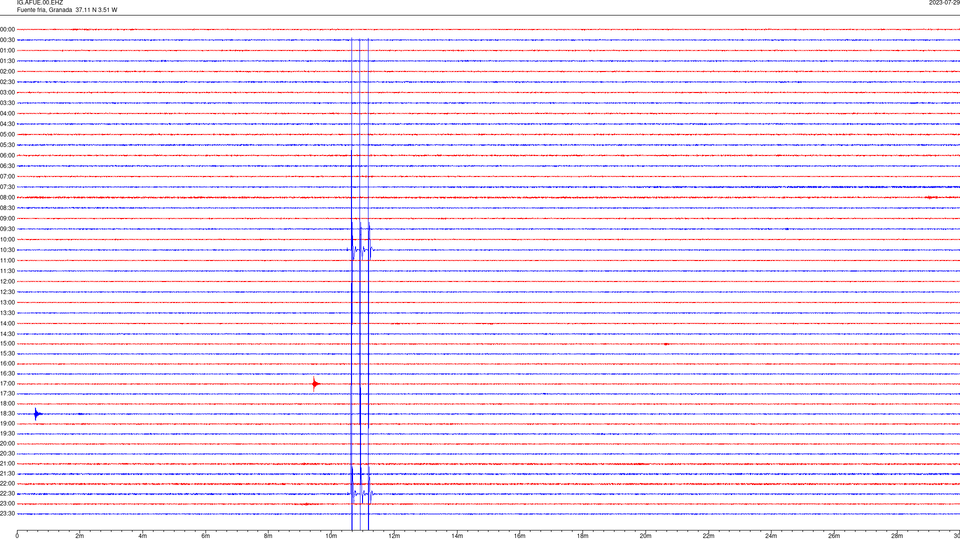
Task: Click the small red blip on the 15:00 trace
Action: tap(666, 344)
